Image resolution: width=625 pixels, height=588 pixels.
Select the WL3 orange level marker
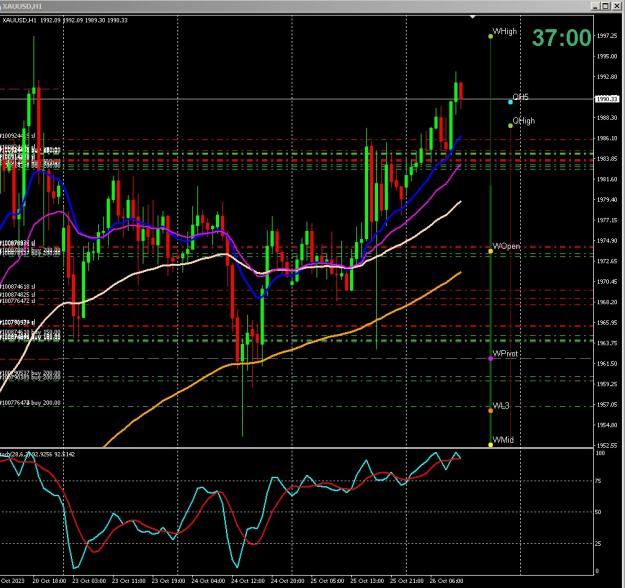[x=491, y=410]
